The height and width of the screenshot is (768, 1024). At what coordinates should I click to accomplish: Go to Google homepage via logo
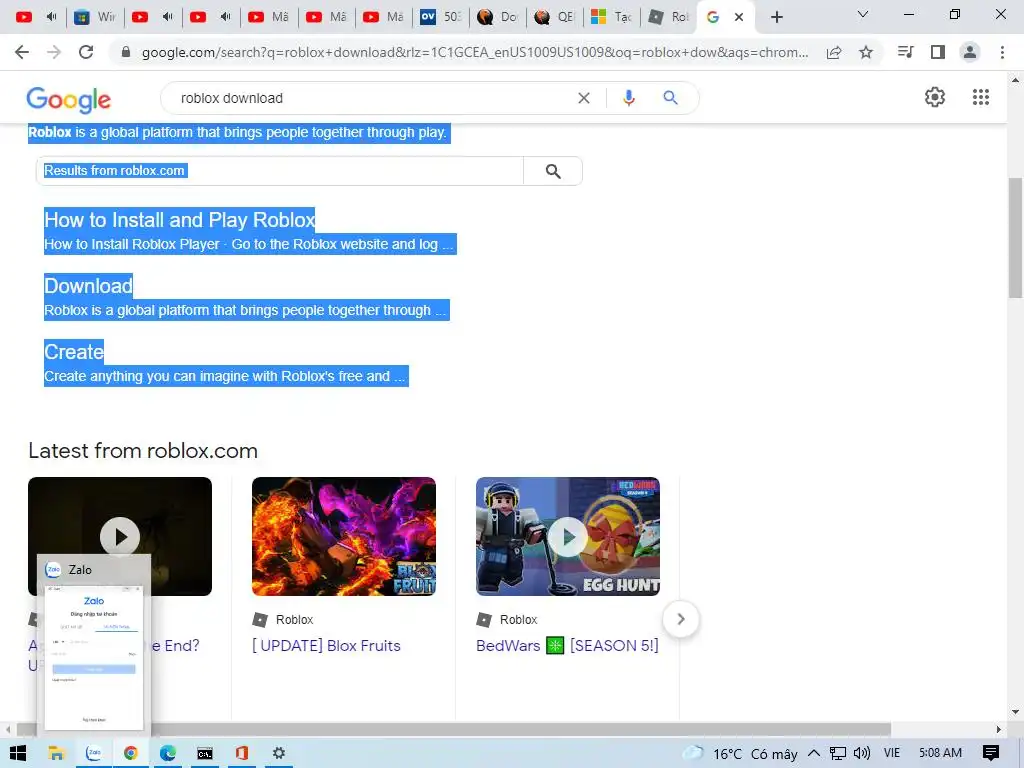(69, 99)
